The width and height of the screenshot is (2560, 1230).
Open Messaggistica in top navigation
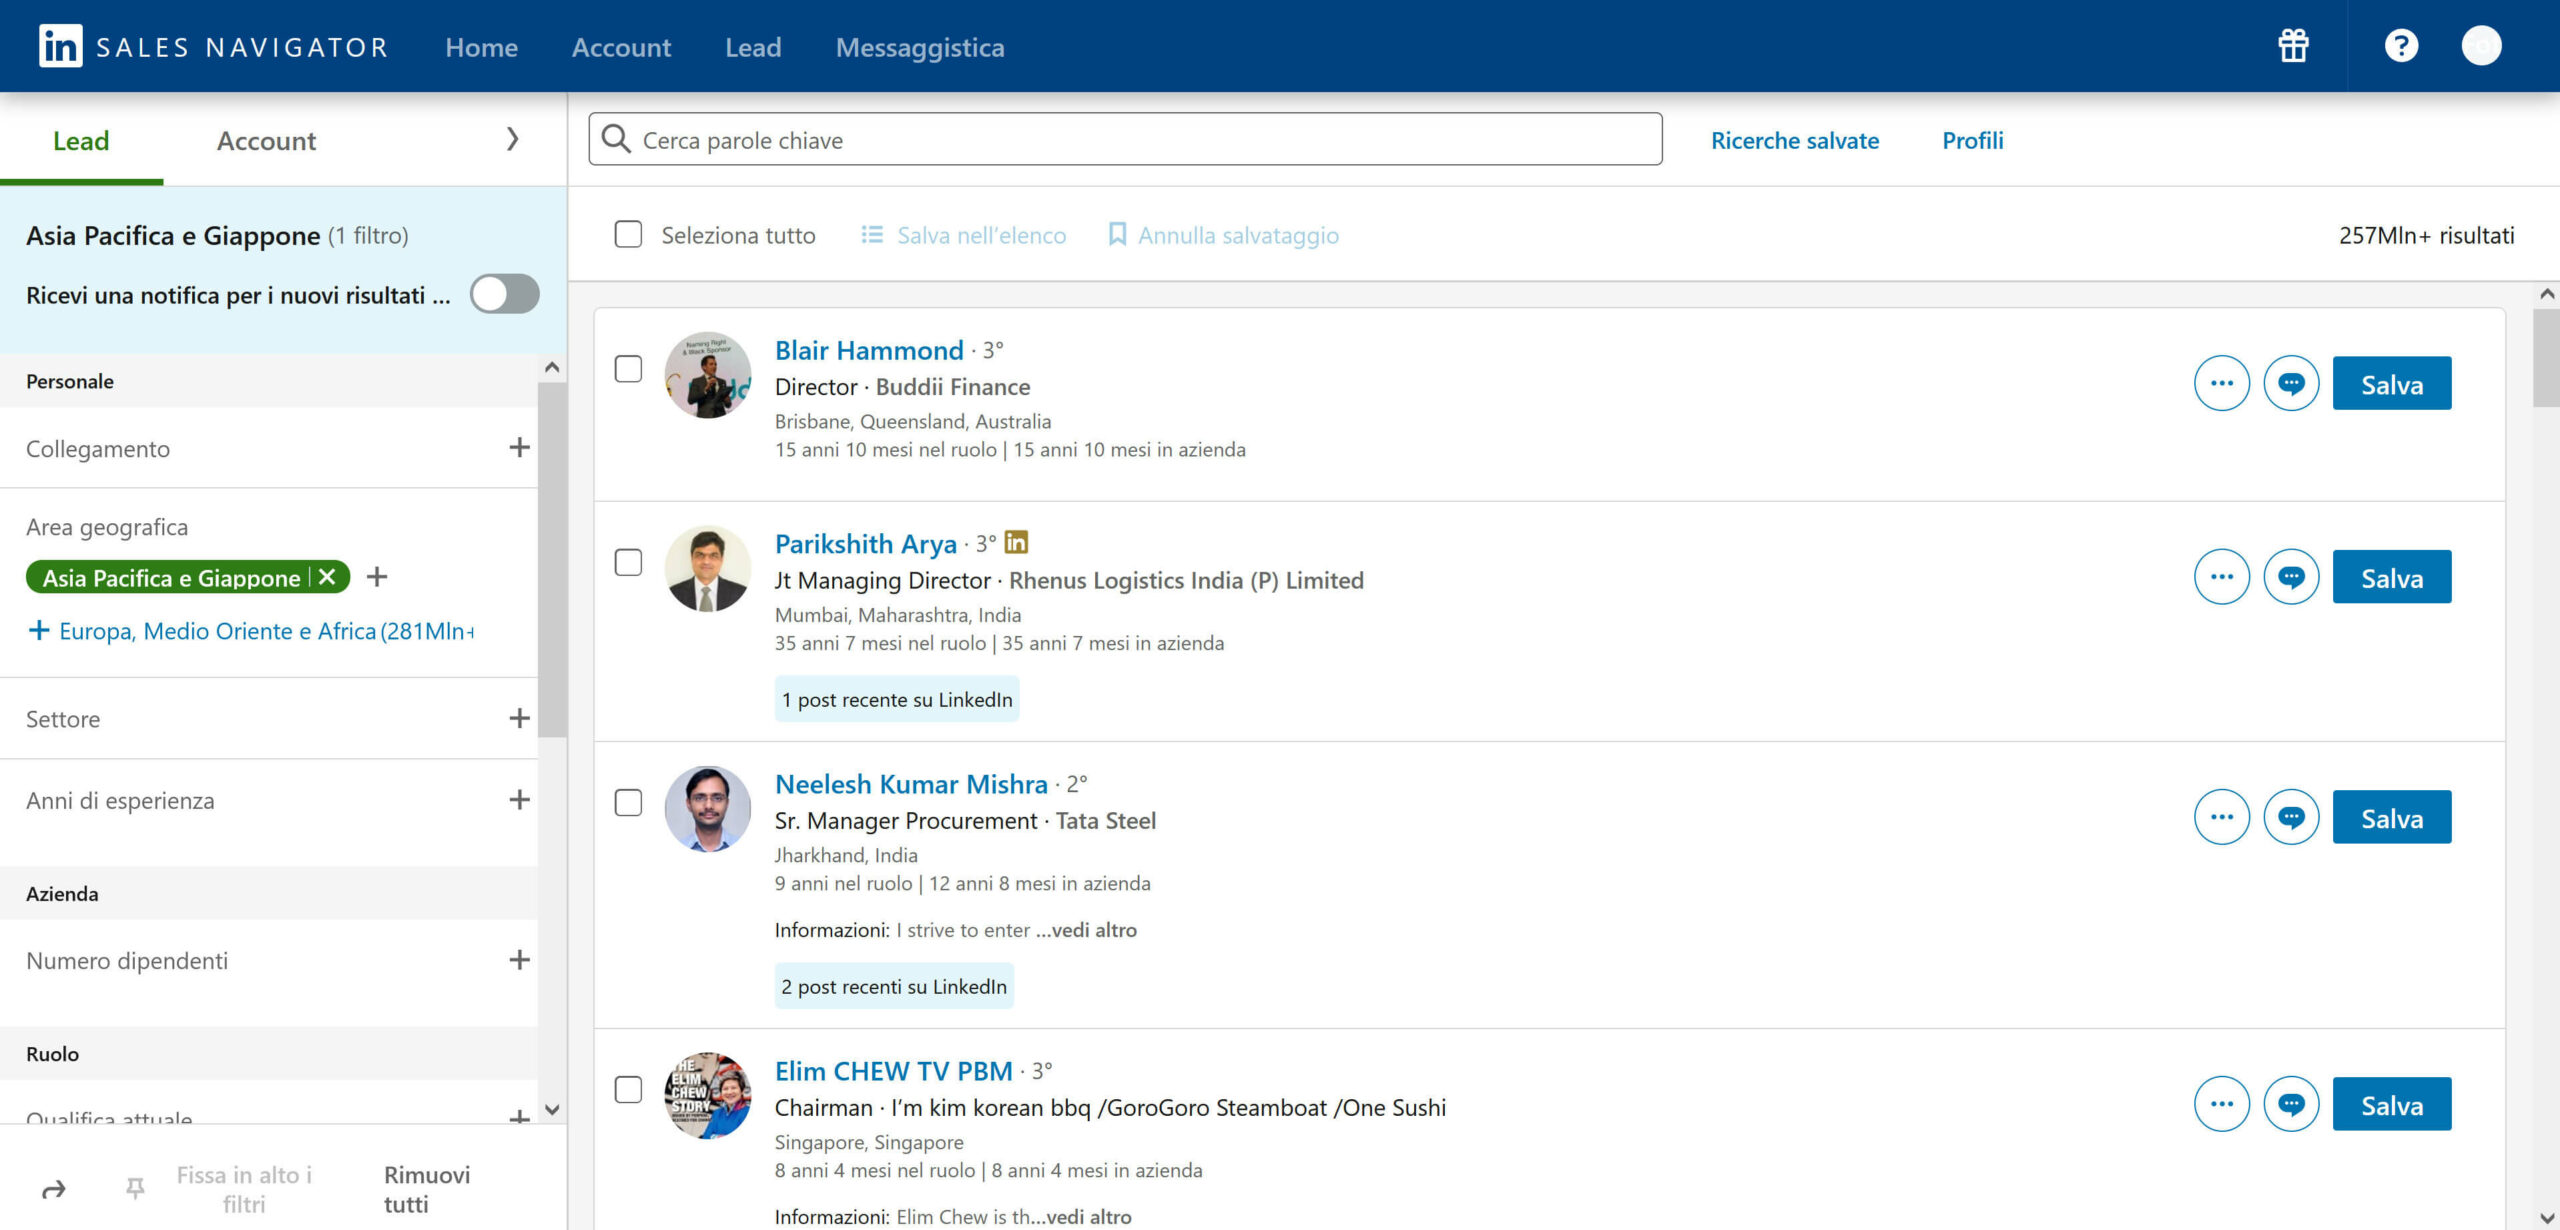[x=920, y=47]
